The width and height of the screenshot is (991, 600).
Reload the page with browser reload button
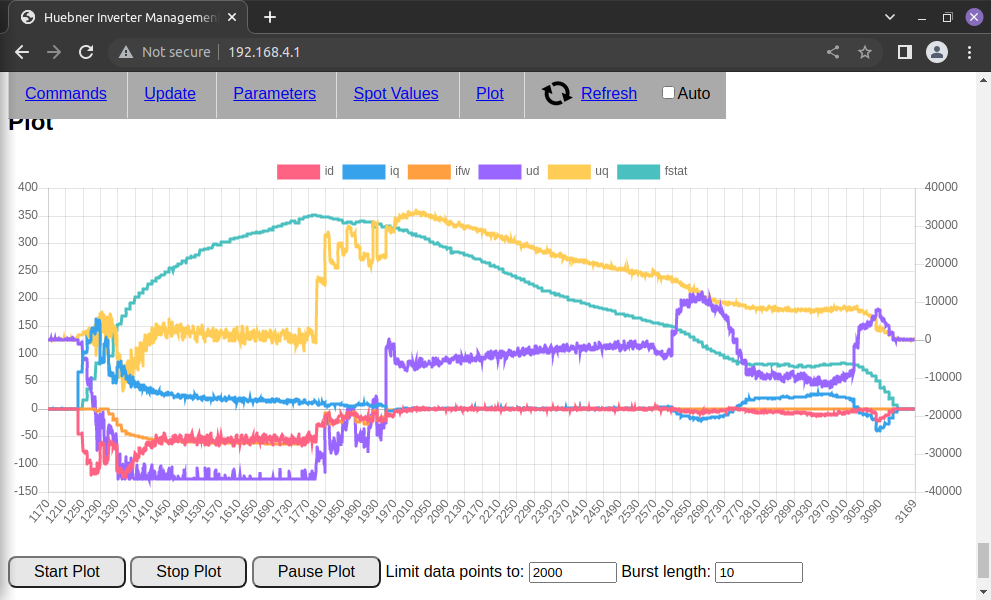pos(86,52)
